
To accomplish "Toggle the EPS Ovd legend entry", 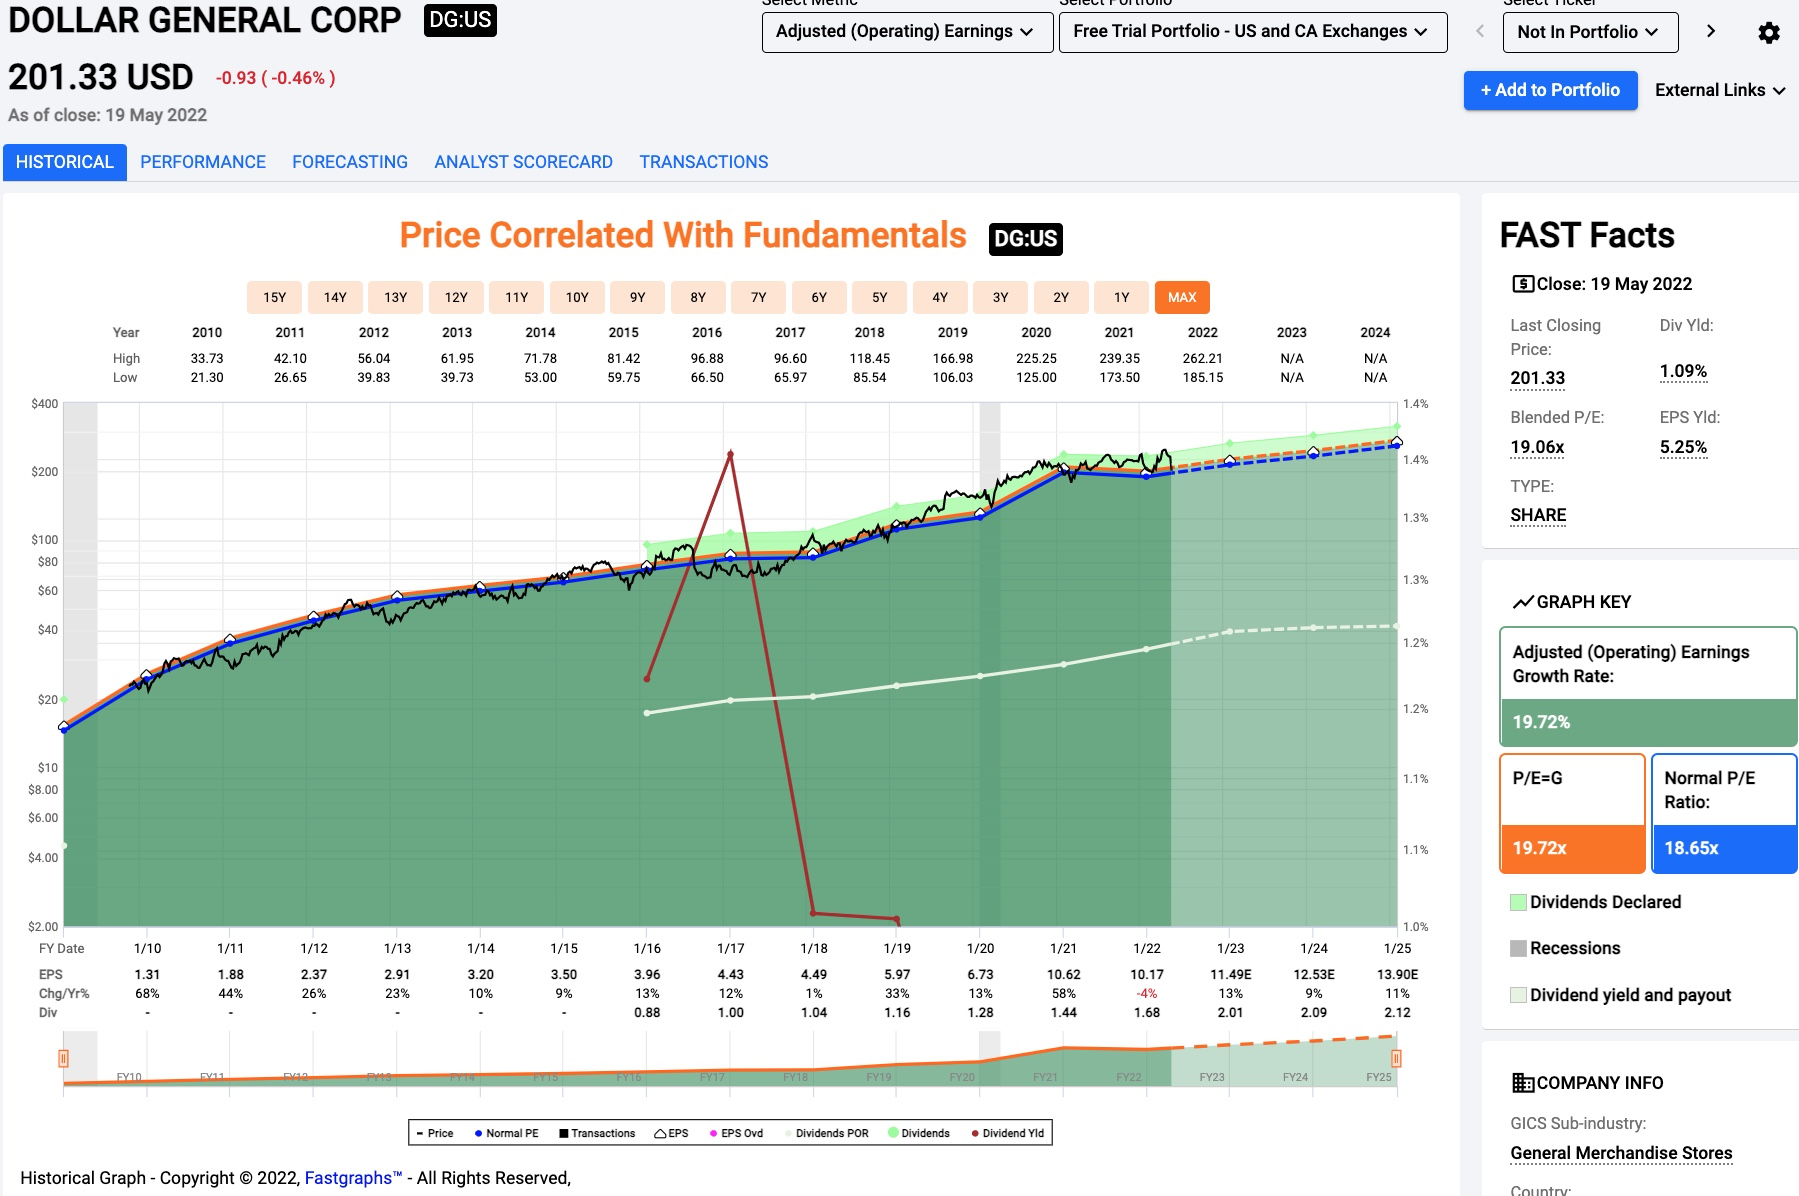I will (736, 1133).
